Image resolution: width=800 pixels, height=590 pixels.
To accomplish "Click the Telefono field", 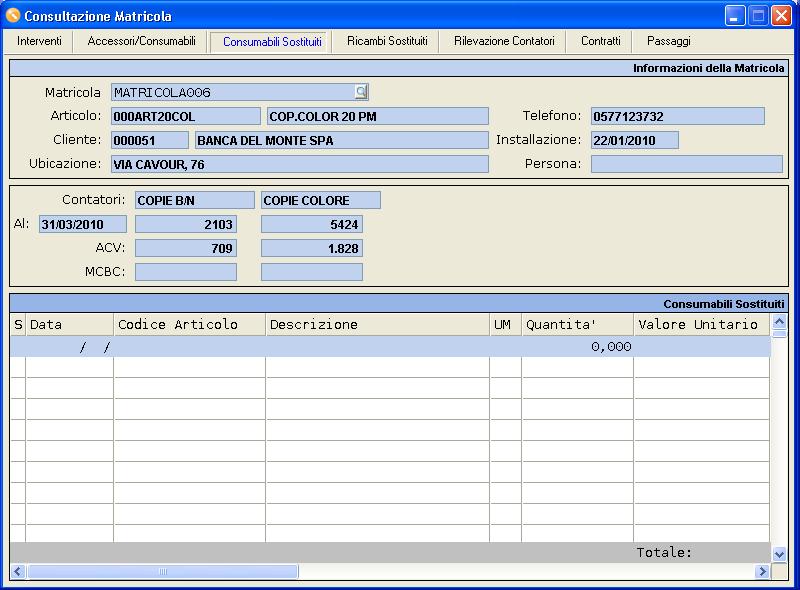I will coord(677,116).
